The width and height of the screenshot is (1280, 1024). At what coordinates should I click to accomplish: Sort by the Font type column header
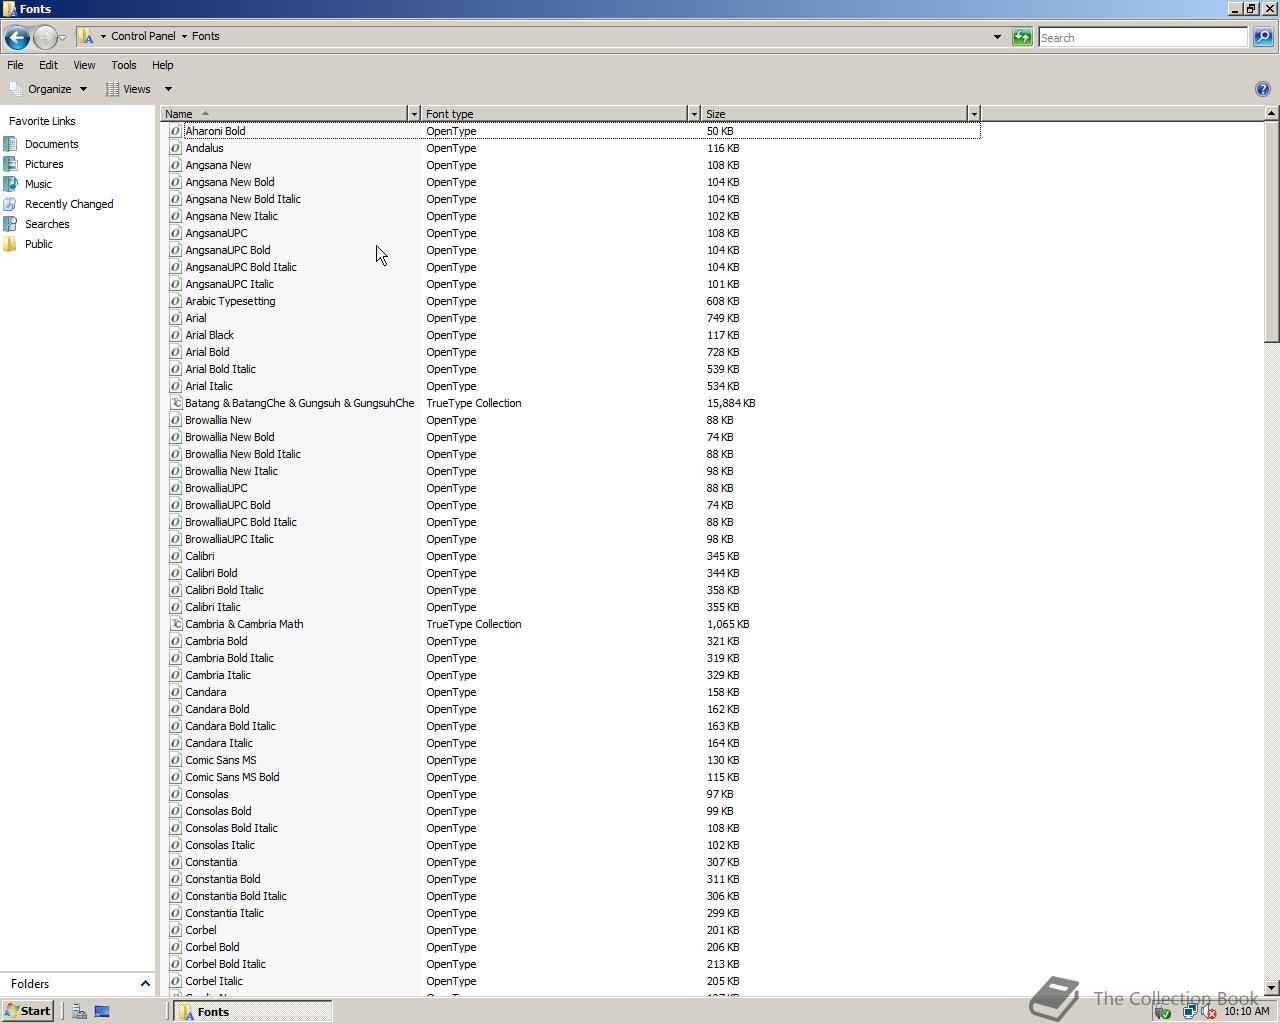pyautogui.click(x=554, y=114)
